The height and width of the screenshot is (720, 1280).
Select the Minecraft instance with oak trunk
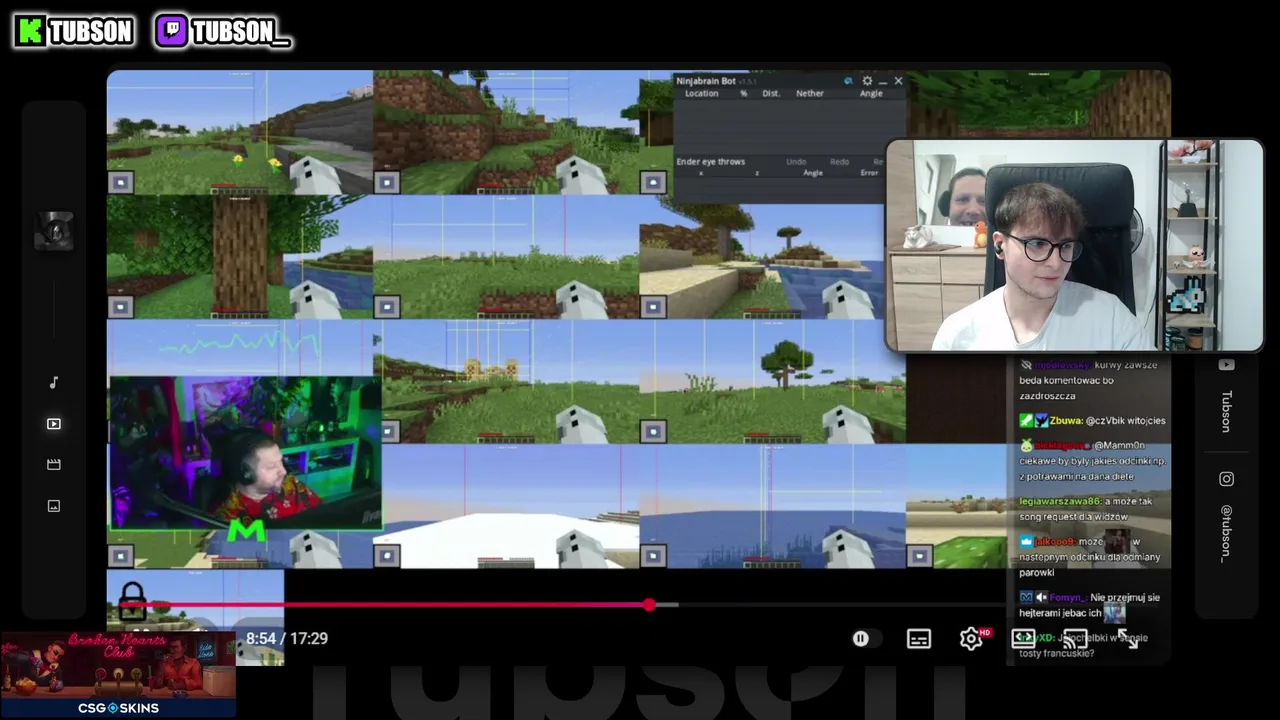[240, 257]
